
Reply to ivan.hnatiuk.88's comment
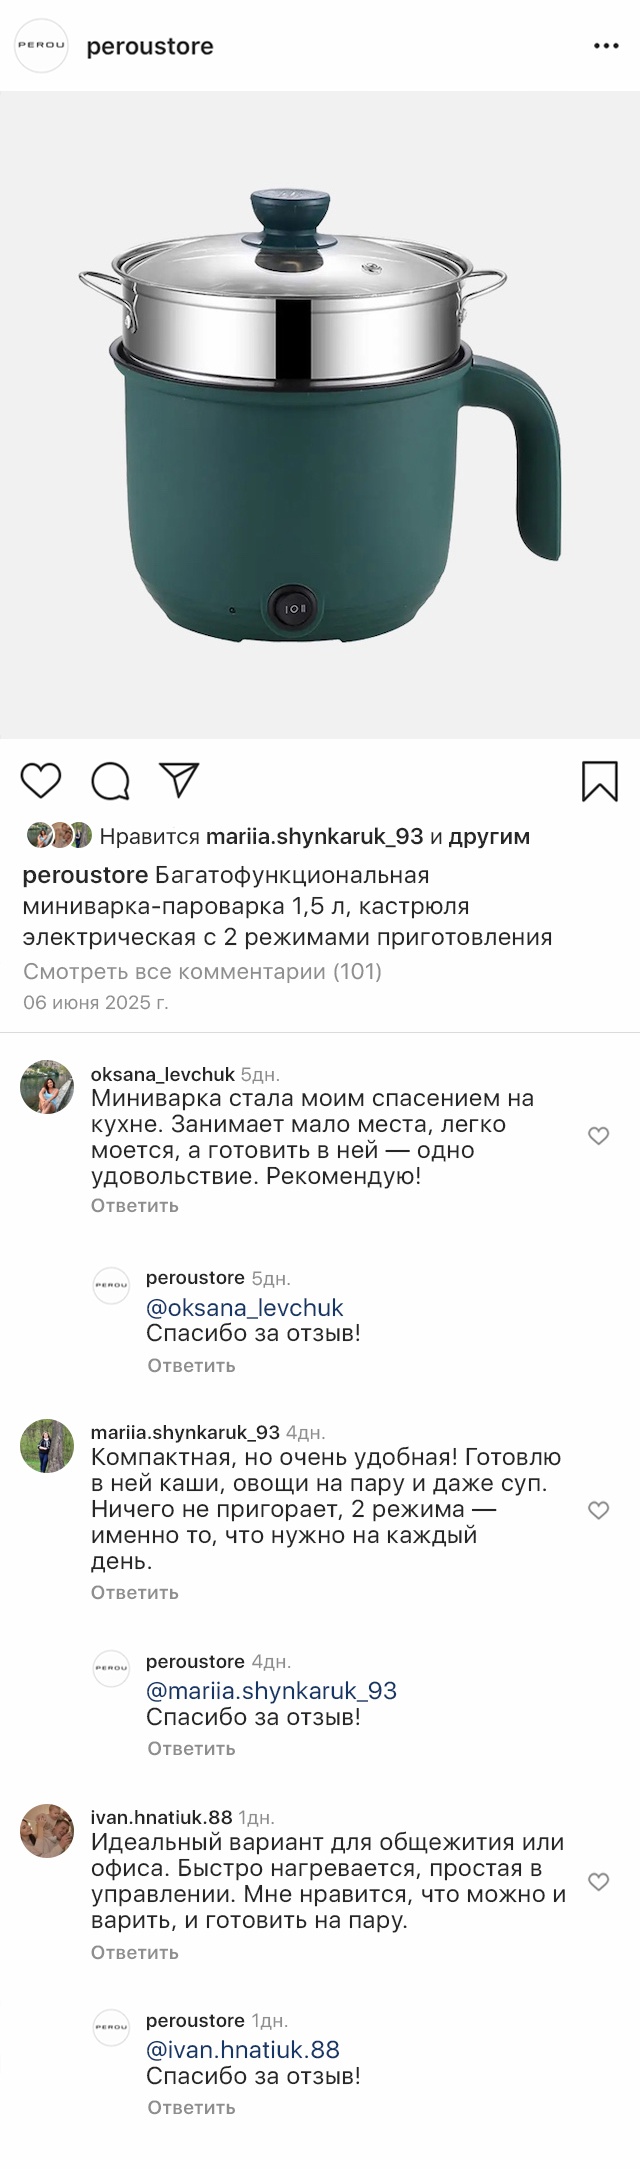pos(134,1952)
